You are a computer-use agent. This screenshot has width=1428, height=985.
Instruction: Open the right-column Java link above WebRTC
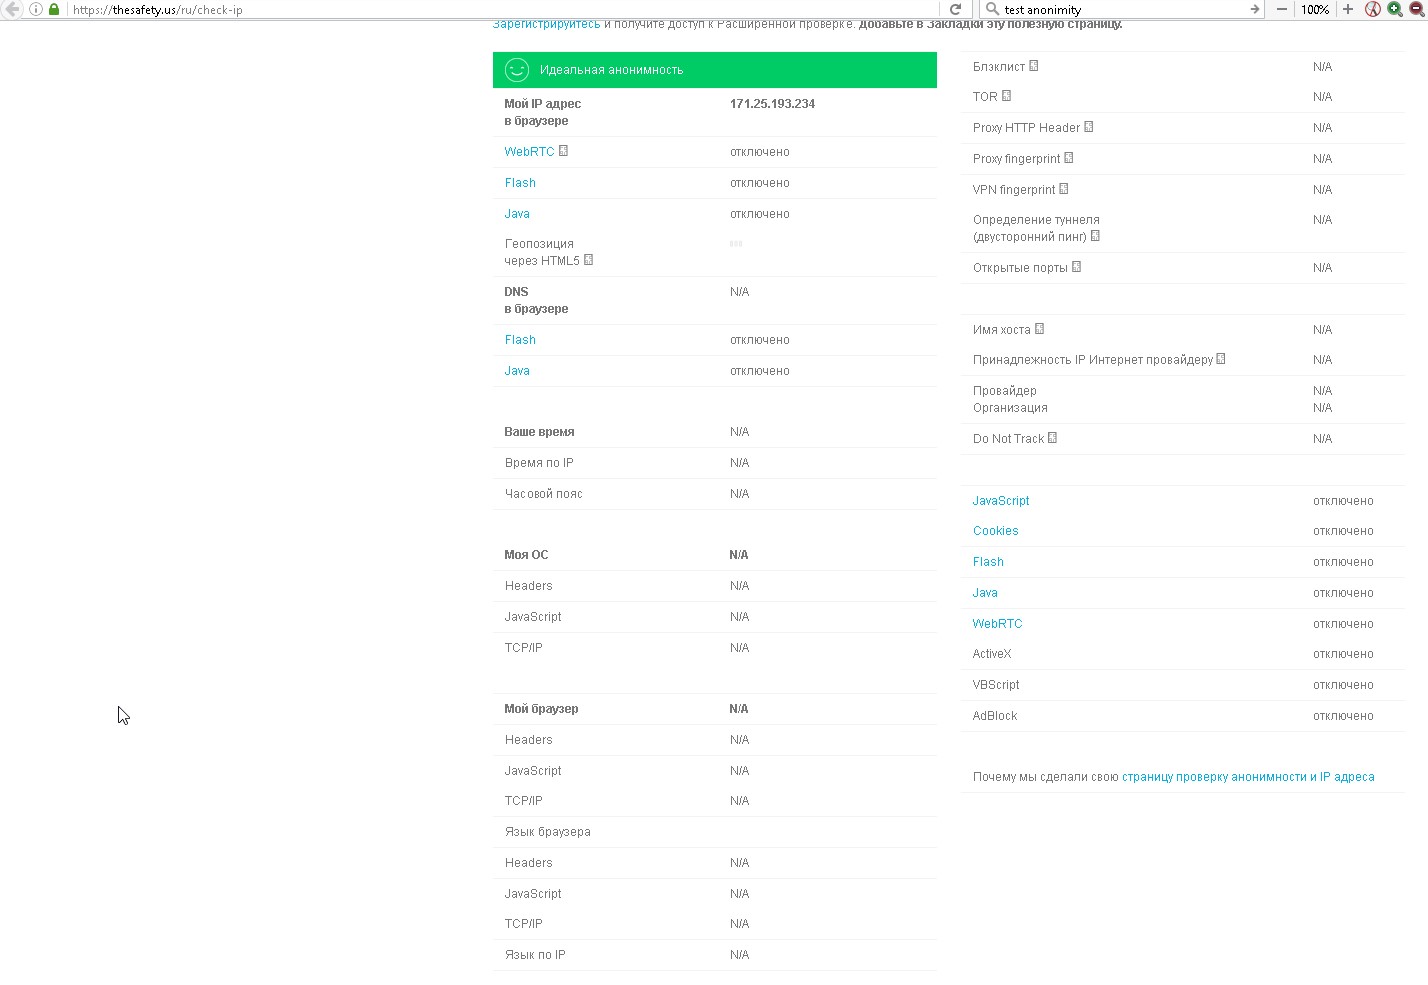point(985,593)
